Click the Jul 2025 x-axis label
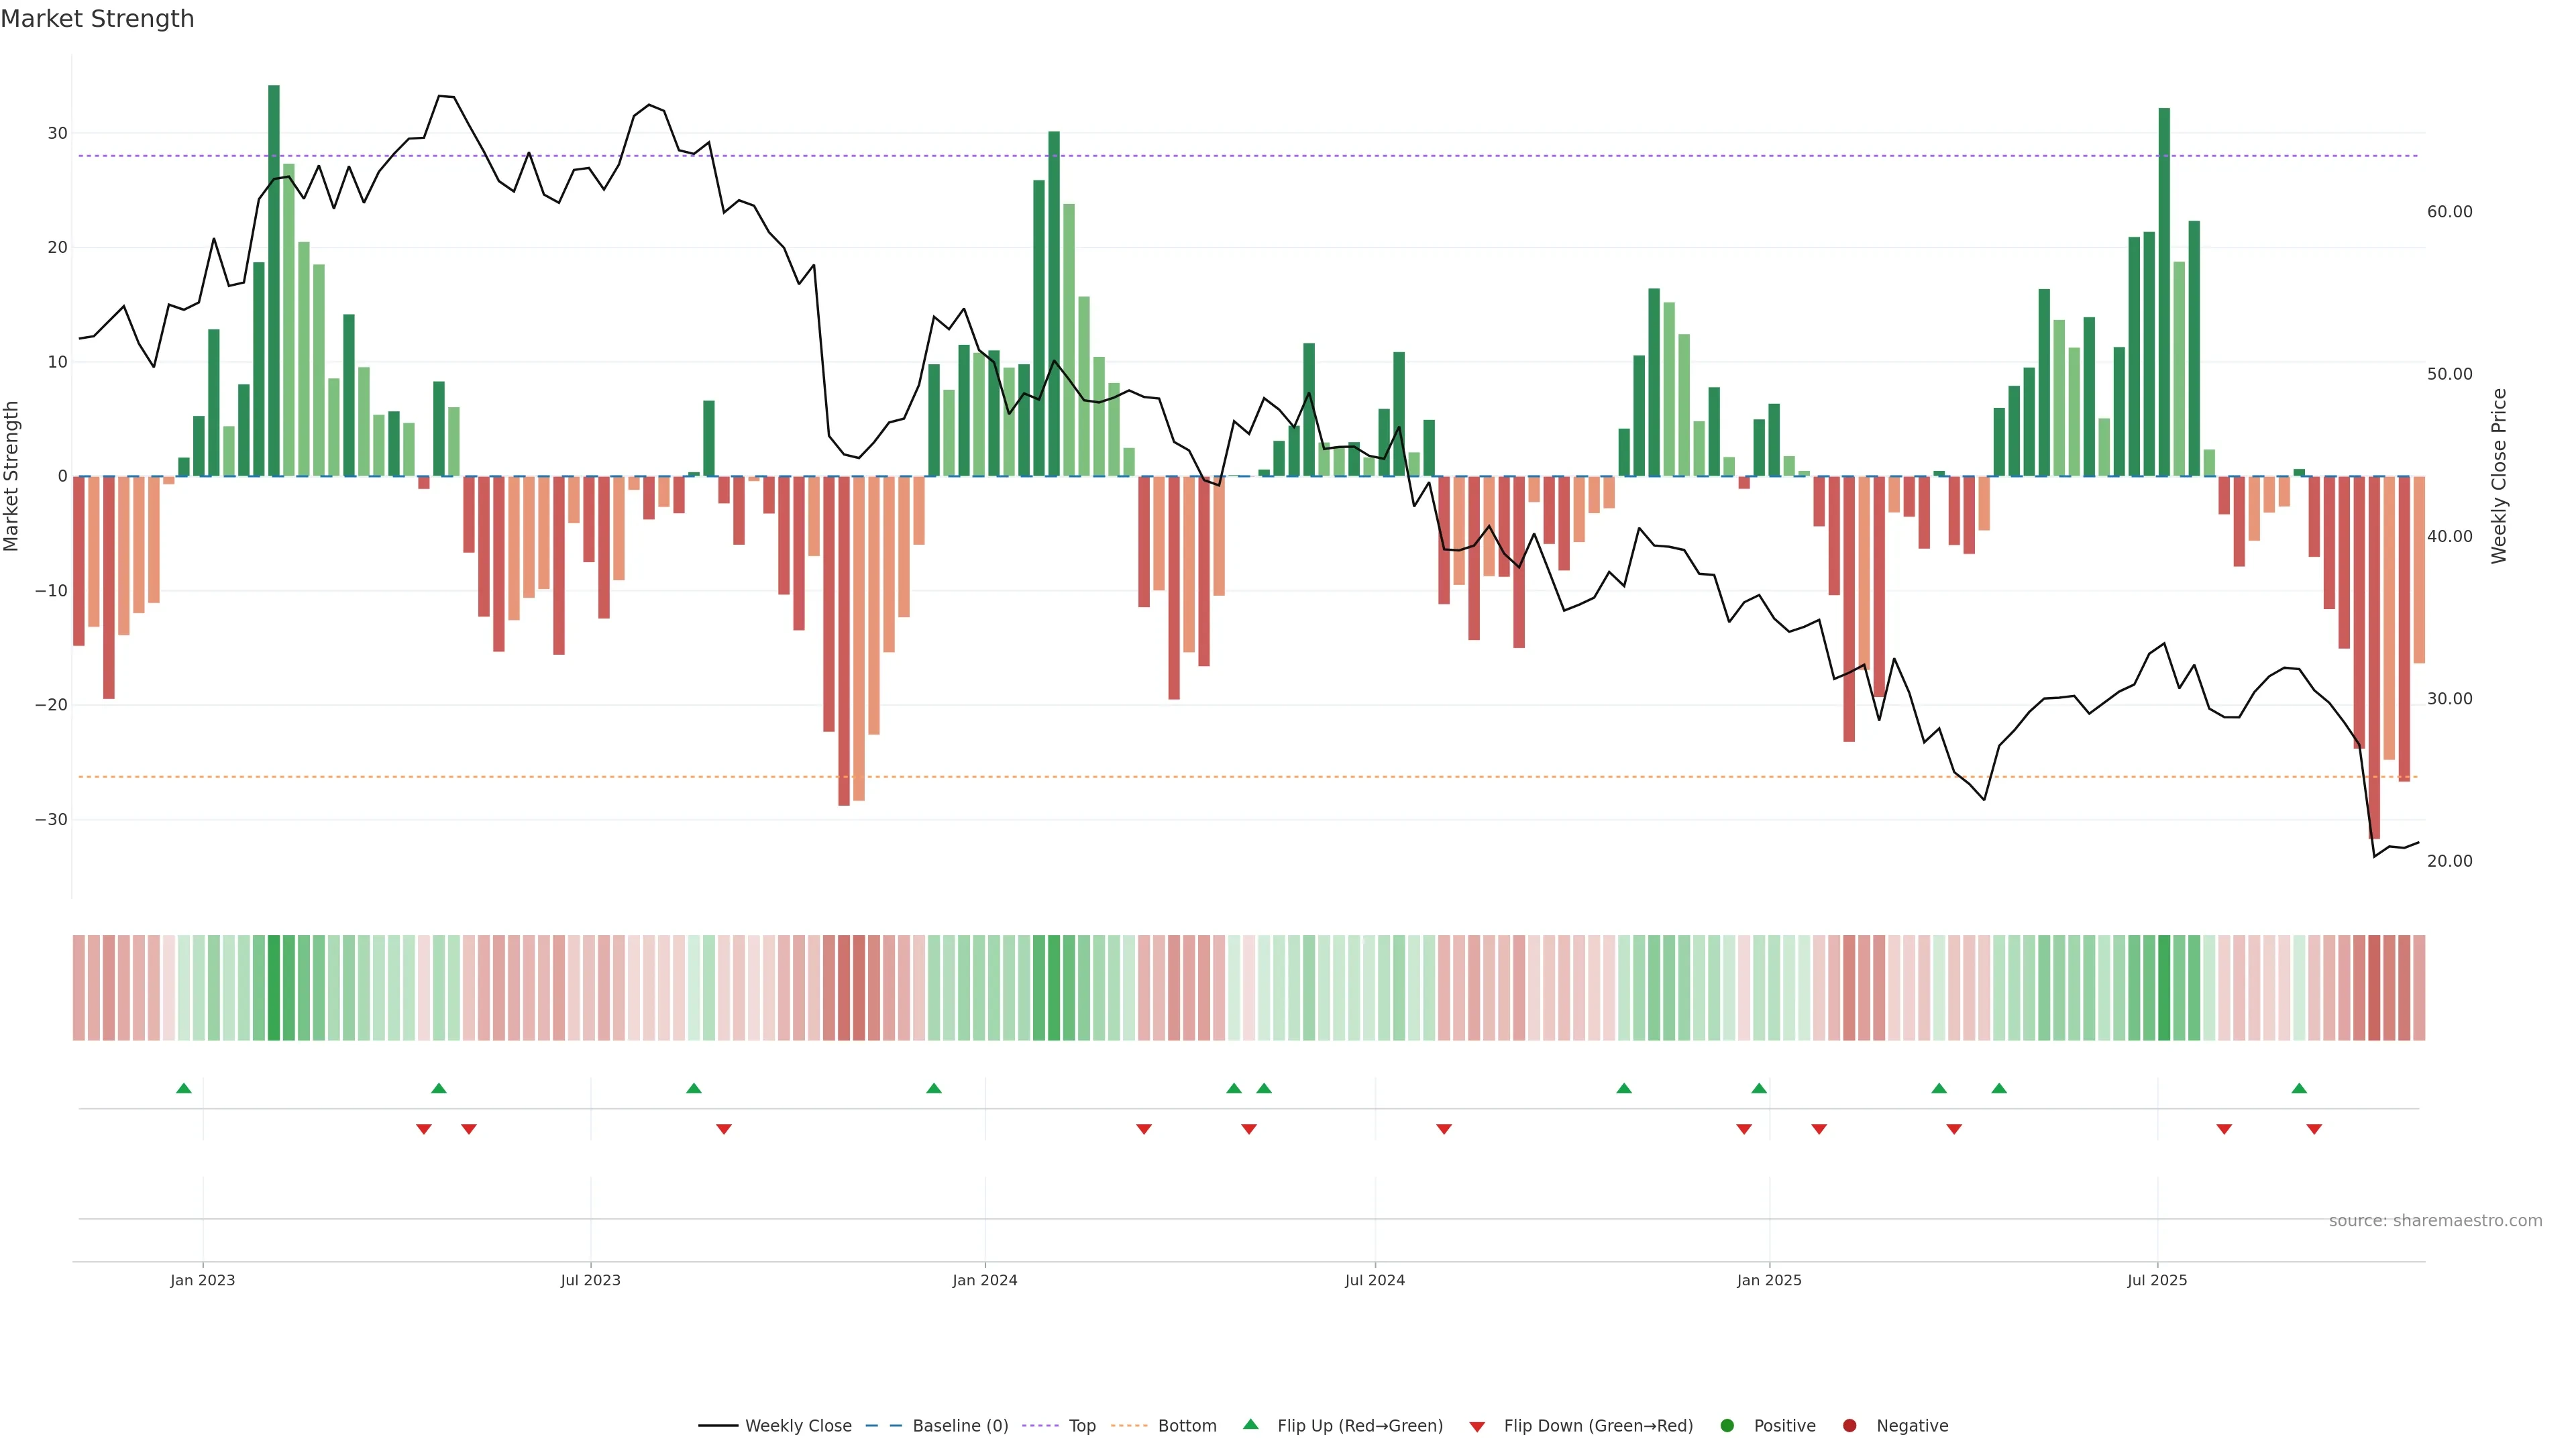The width and height of the screenshot is (2576, 1449). (2157, 1280)
